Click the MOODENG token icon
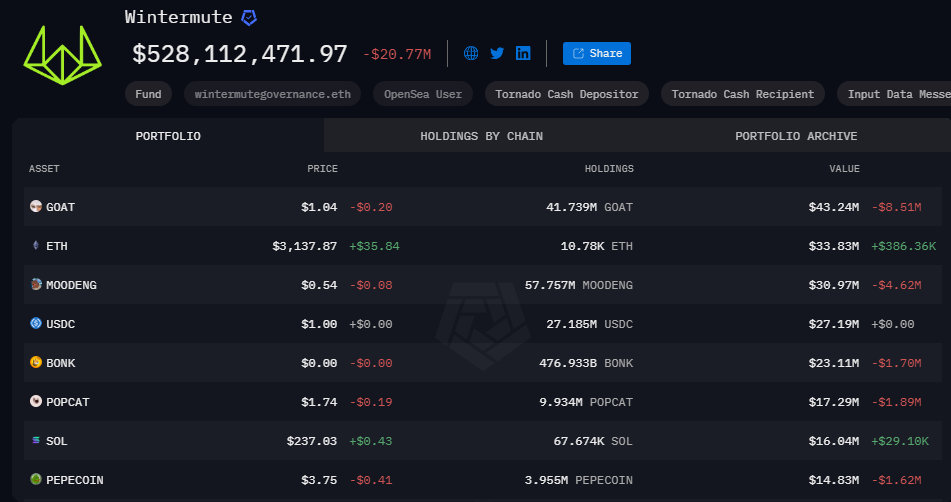Viewport: 951px width, 502px height. 36,284
